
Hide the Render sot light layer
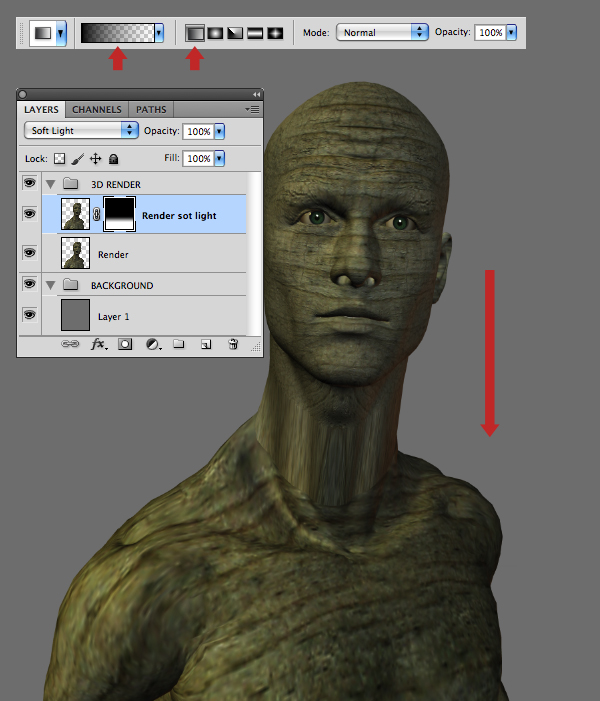30,214
